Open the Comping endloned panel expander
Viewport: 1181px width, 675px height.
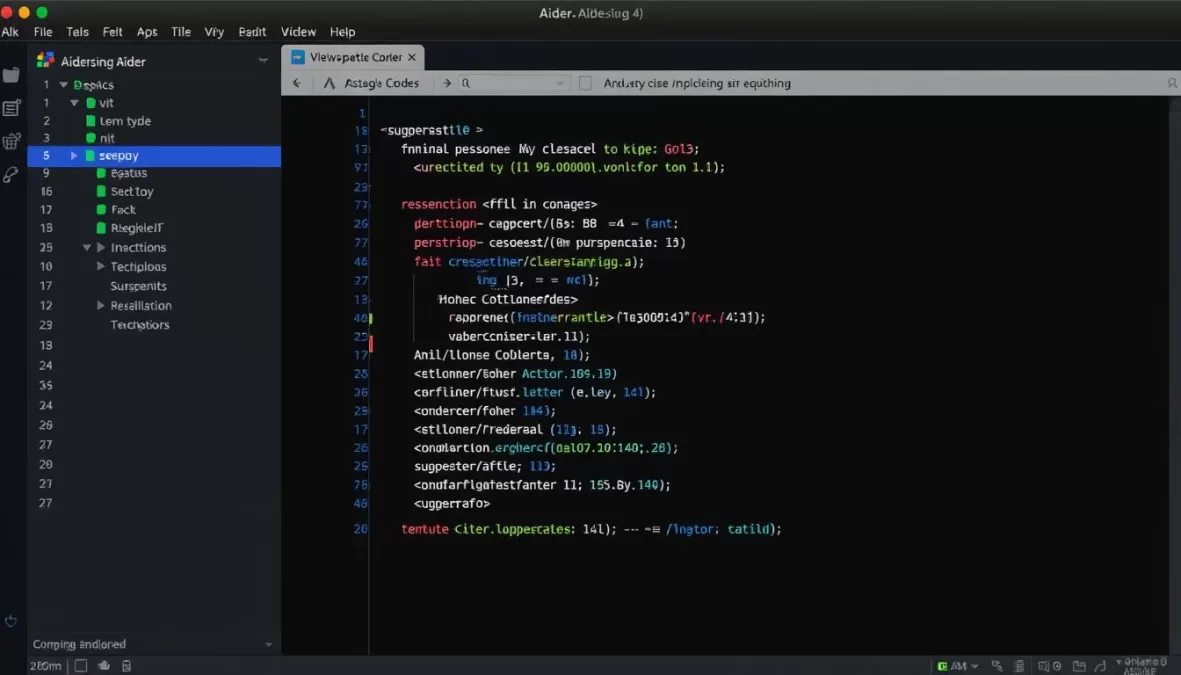point(267,644)
